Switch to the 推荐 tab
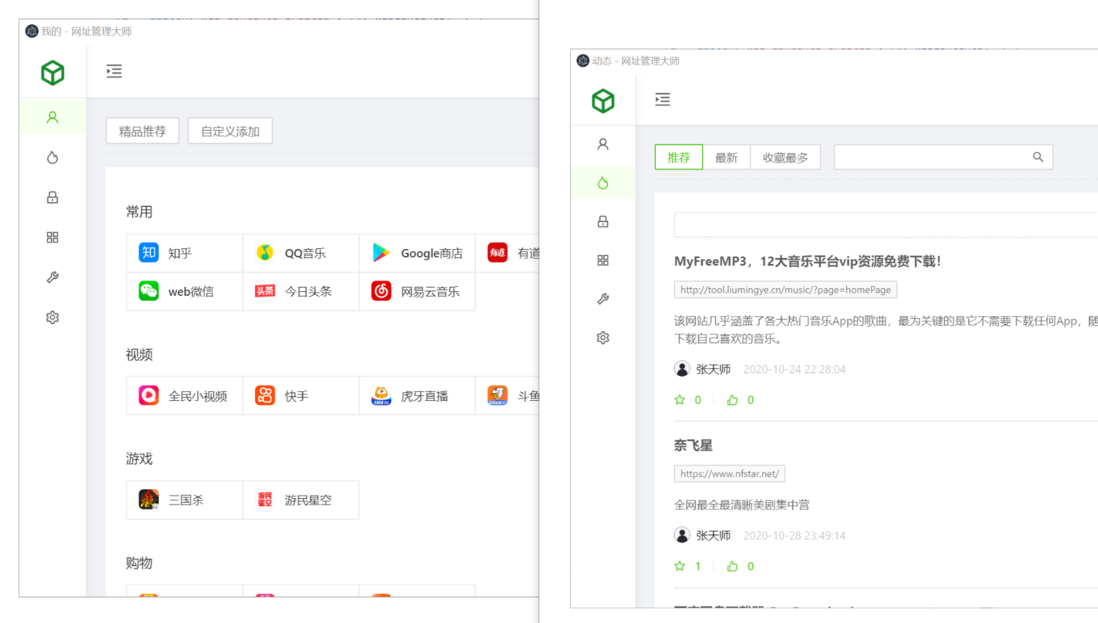 click(679, 158)
